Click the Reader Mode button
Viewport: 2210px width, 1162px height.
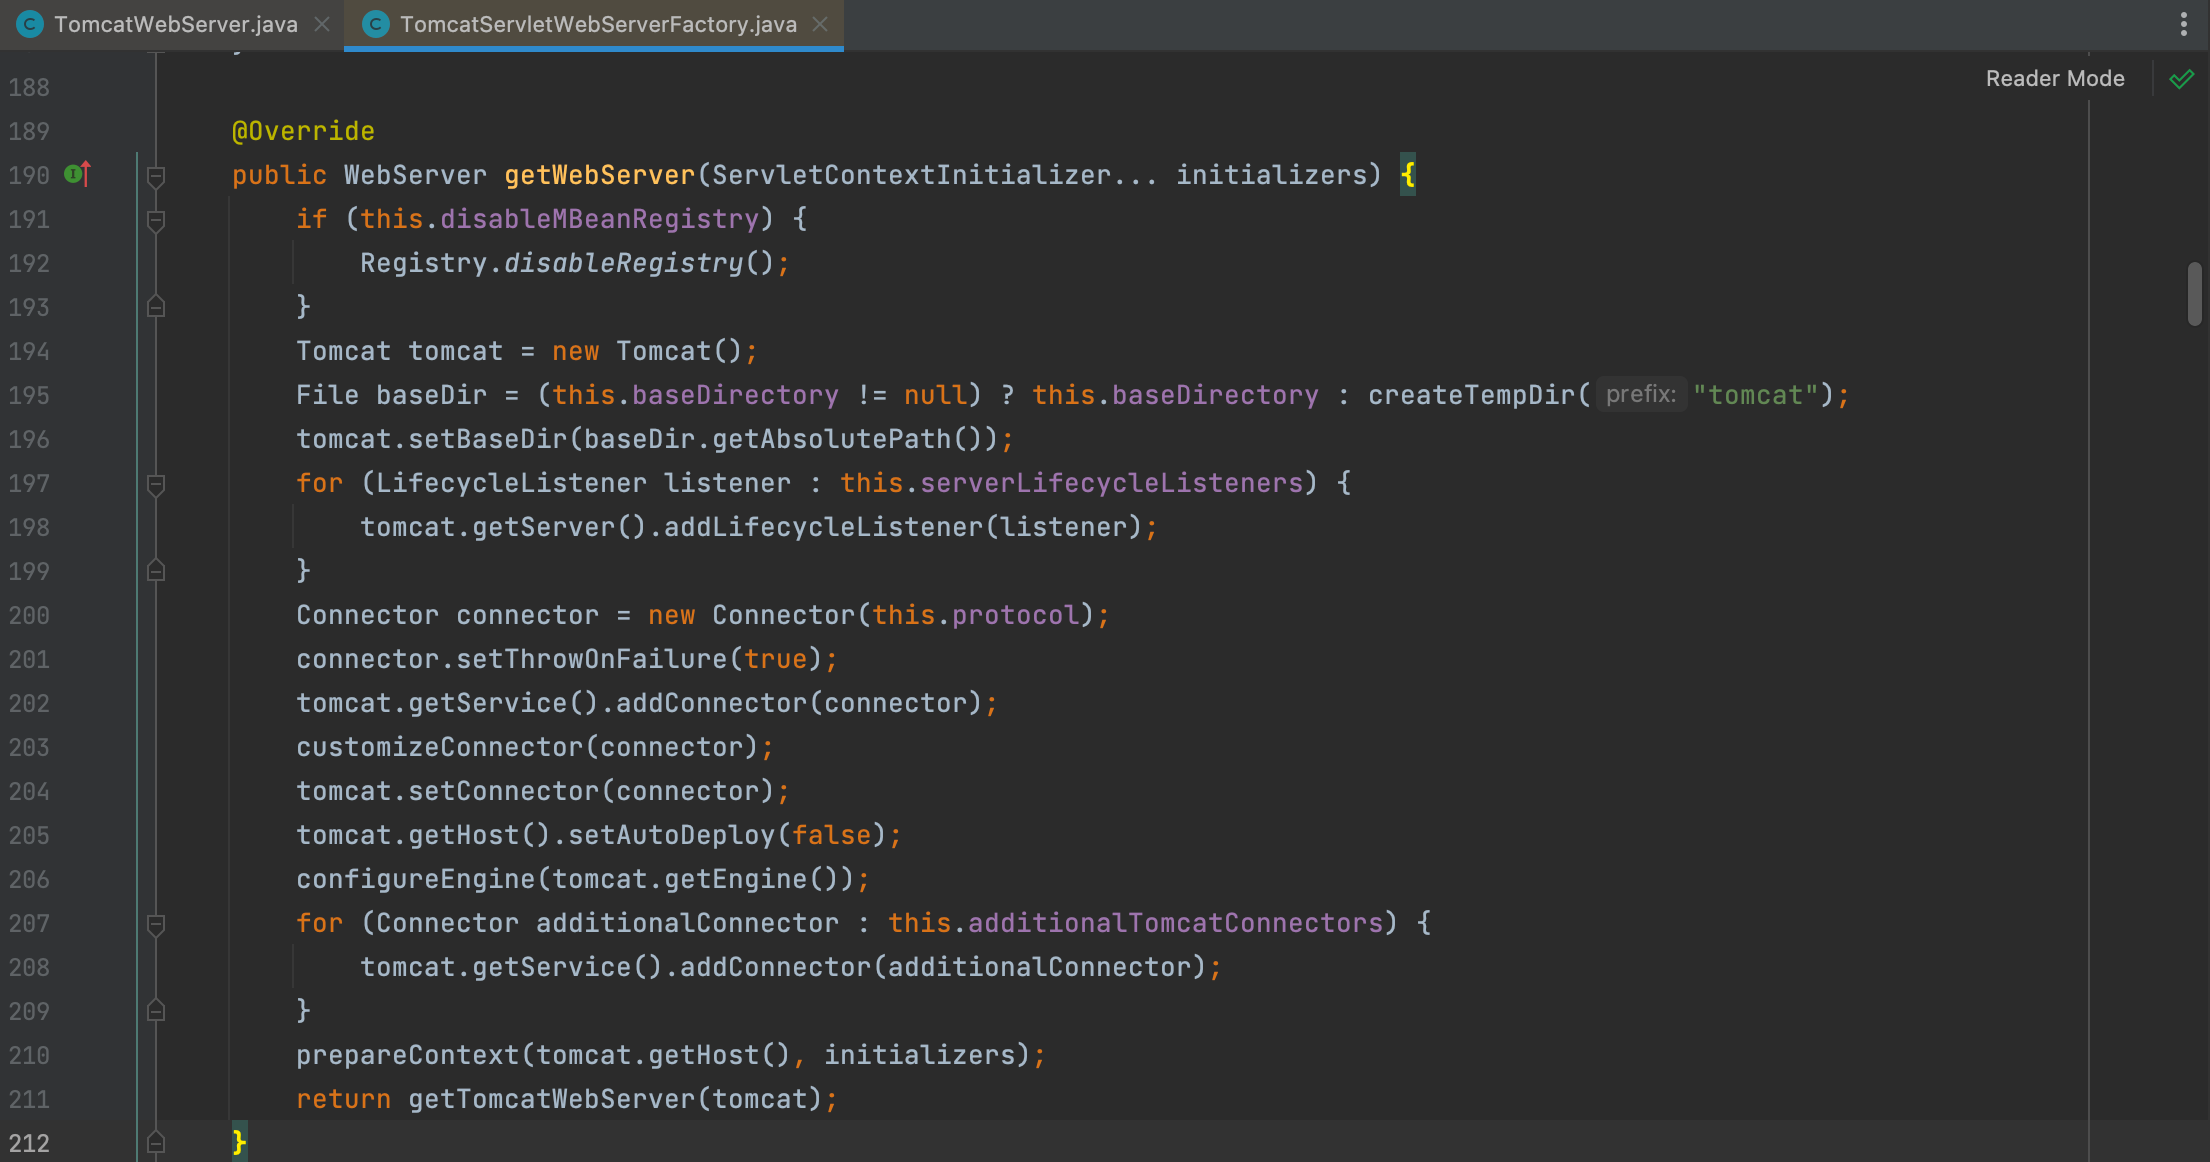[x=2055, y=78]
